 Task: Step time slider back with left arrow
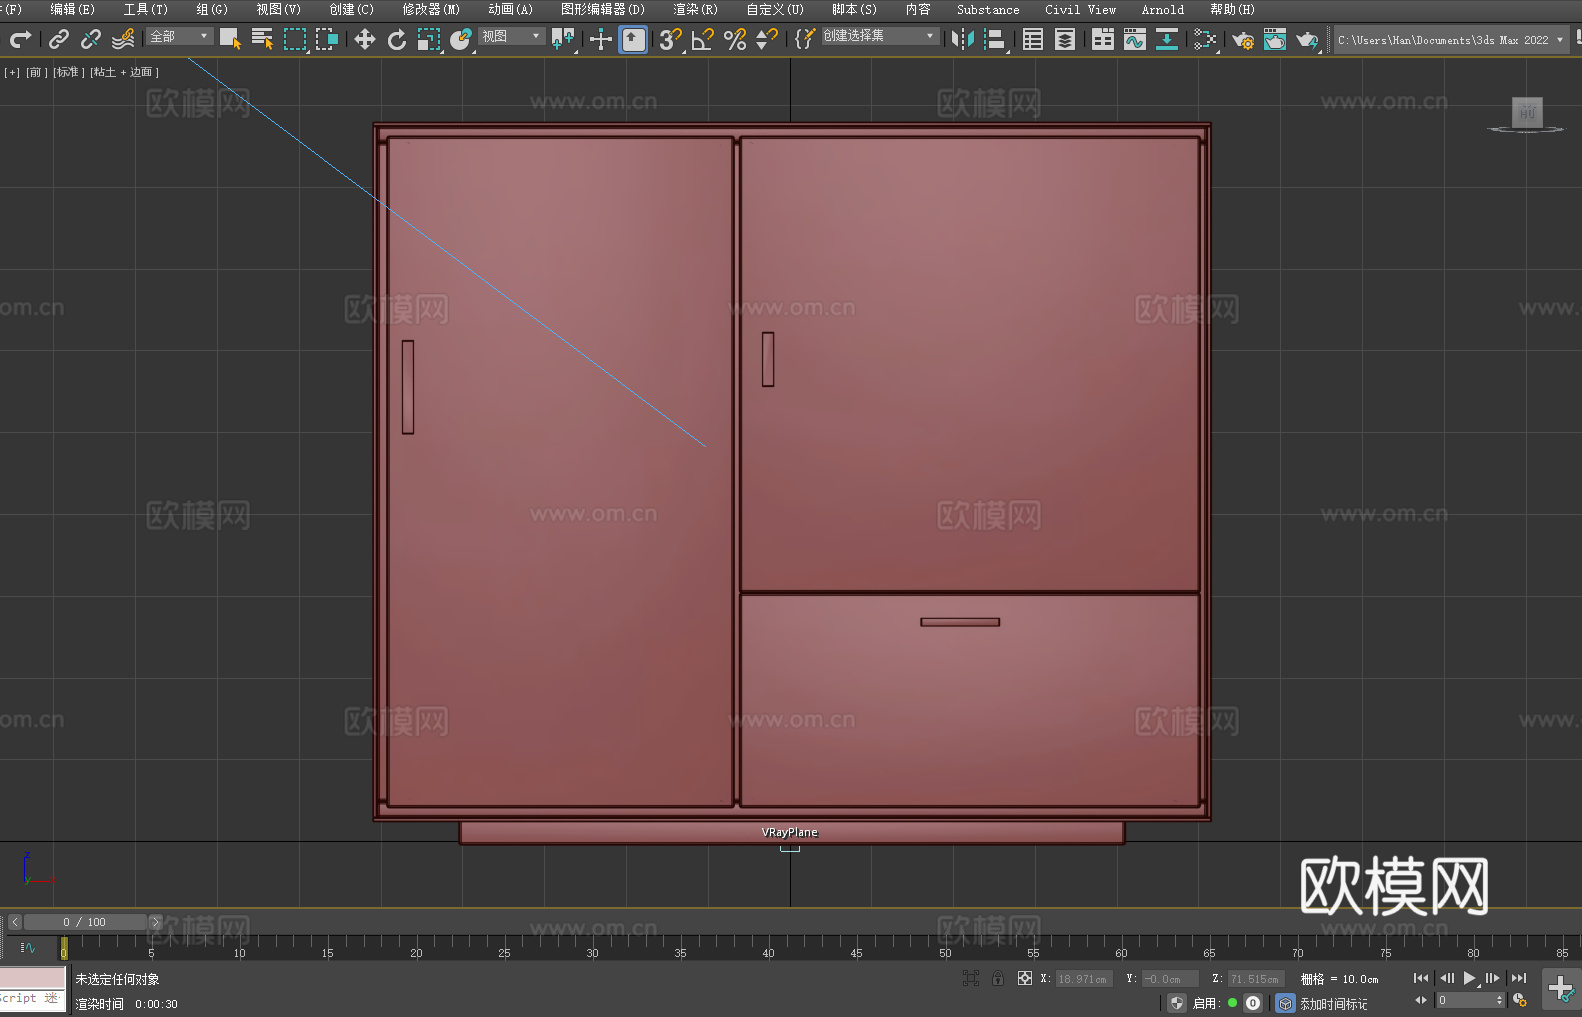pyautogui.click(x=14, y=922)
